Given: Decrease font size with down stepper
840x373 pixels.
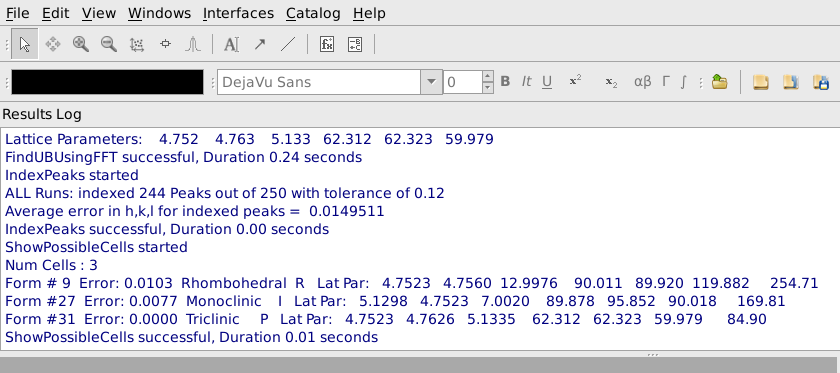Looking at the screenshot, I should click(x=488, y=88).
